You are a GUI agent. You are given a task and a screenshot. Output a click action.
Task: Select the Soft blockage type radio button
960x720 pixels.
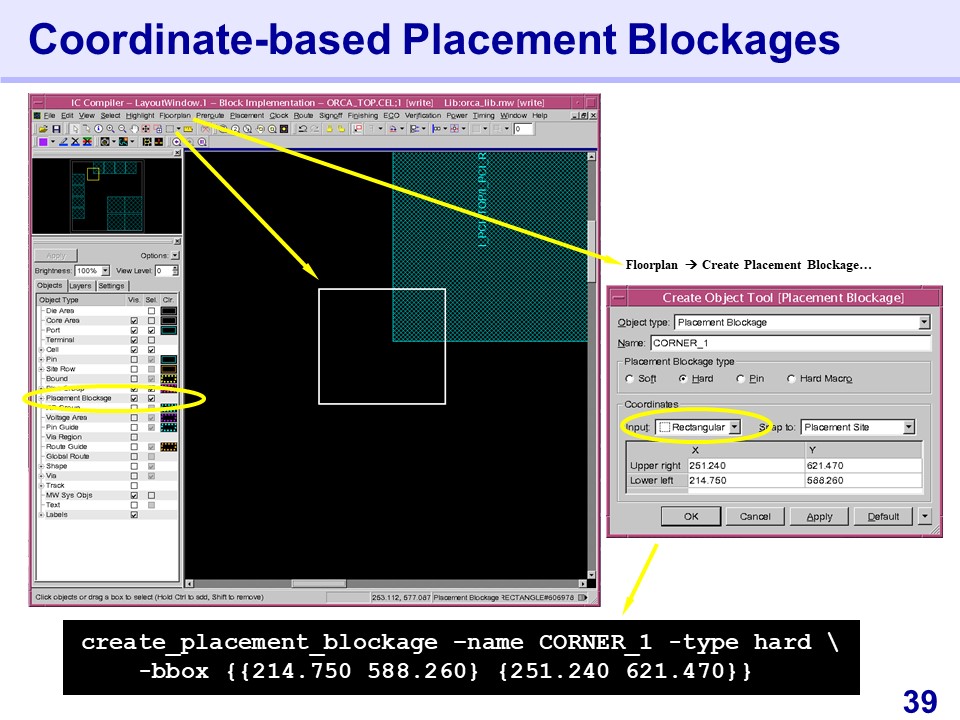[629, 379]
